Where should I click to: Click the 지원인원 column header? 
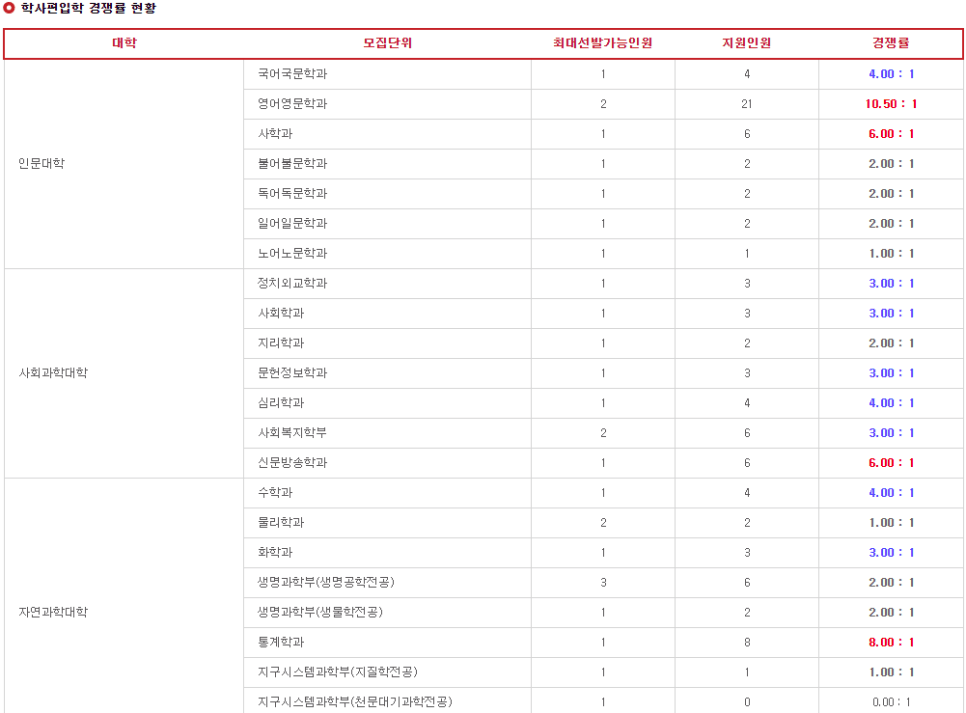pos(747,43)
